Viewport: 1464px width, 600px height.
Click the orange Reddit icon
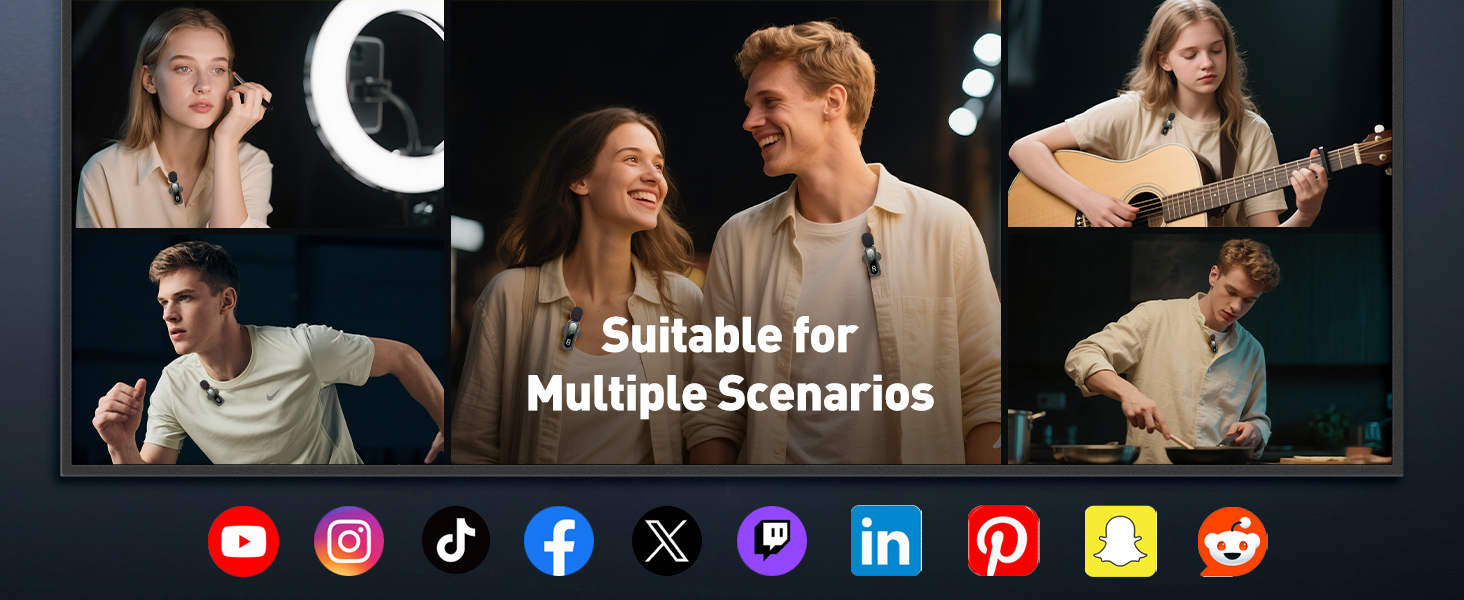[x=1233, y=541]
